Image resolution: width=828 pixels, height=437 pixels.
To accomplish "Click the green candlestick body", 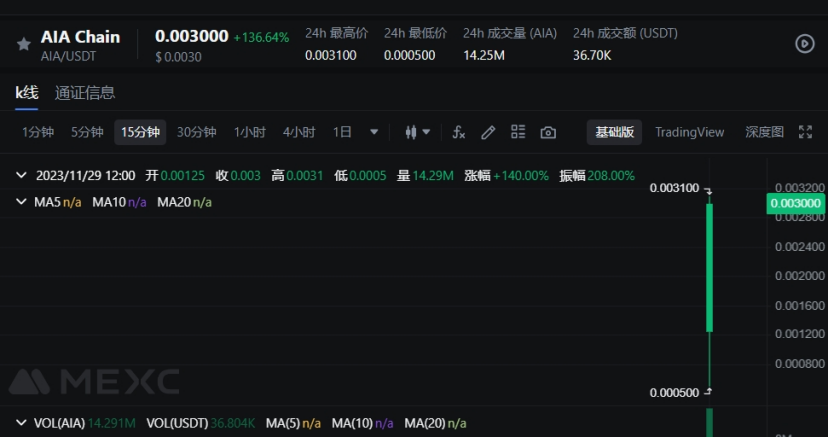I will tap(709, 268).
